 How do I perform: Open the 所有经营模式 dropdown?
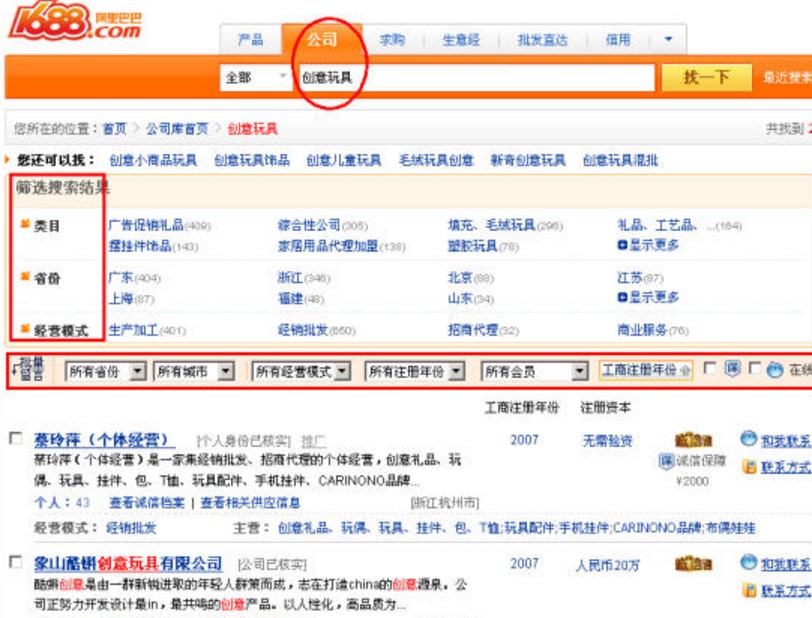click(x=301, y=371)
